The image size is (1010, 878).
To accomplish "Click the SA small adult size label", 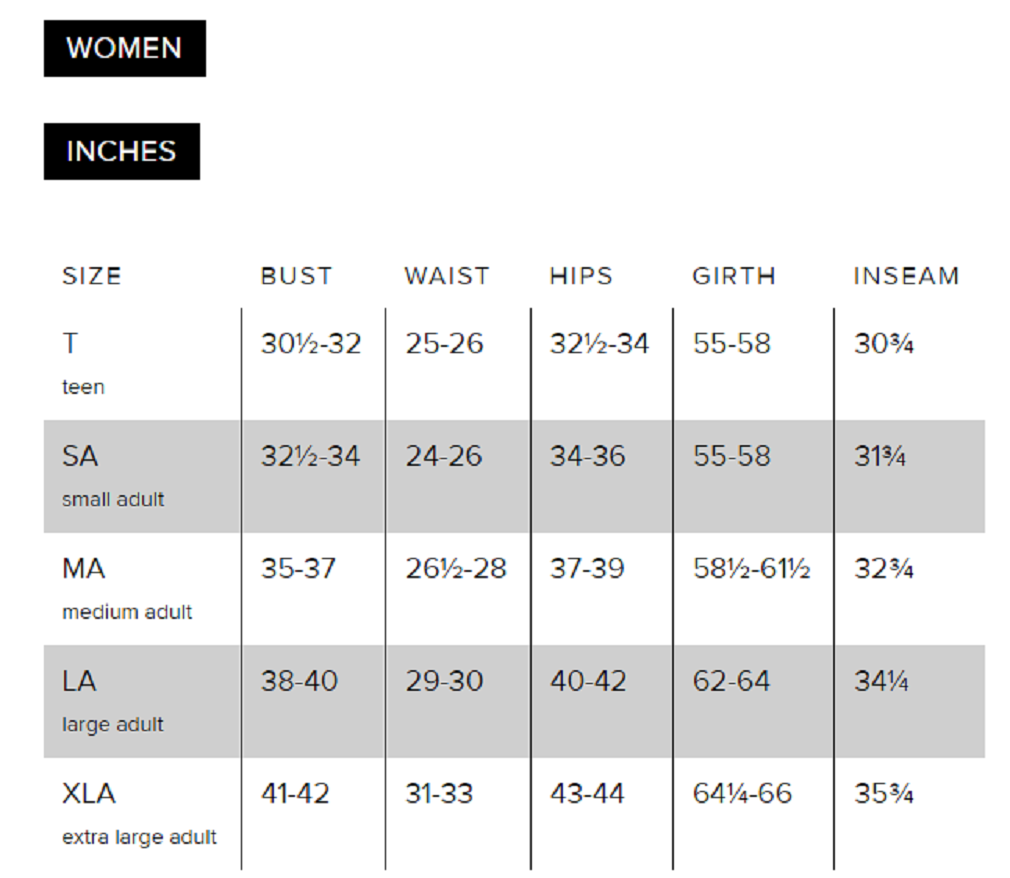I will [x=112, y=475].
